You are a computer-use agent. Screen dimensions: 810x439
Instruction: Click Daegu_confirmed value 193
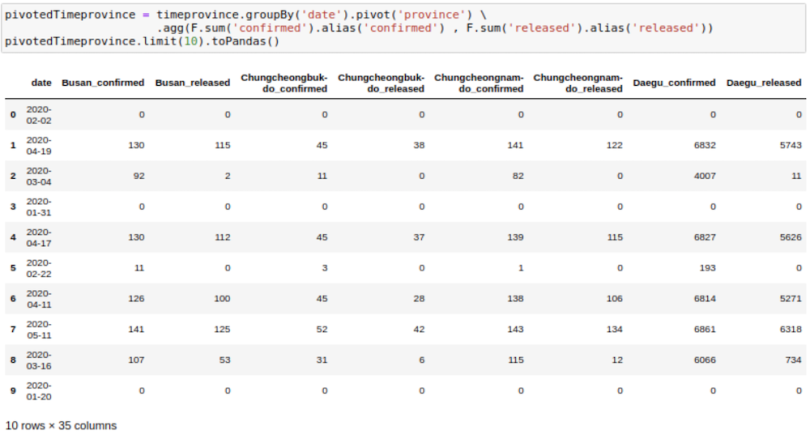[707, 268]
